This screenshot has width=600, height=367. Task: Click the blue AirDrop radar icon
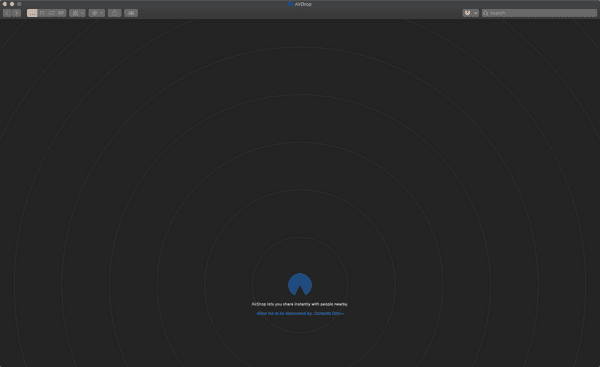(300, 284)
